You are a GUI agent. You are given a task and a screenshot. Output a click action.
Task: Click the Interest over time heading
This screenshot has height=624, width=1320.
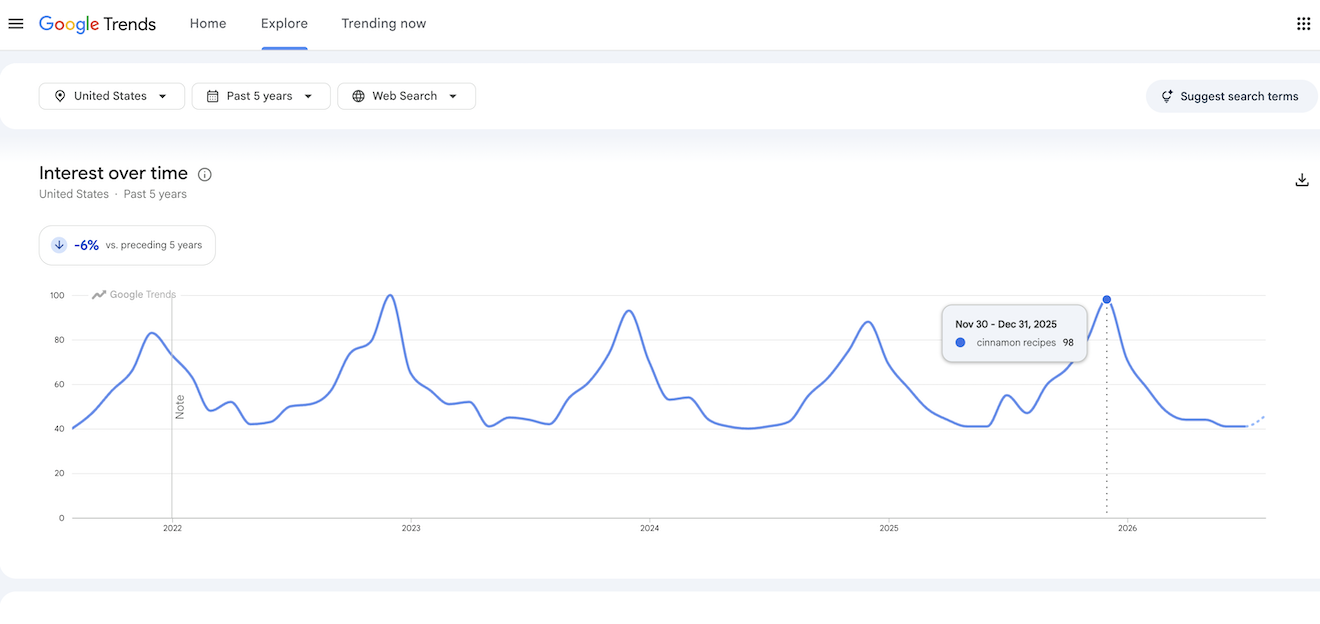(x=113, y=173)
